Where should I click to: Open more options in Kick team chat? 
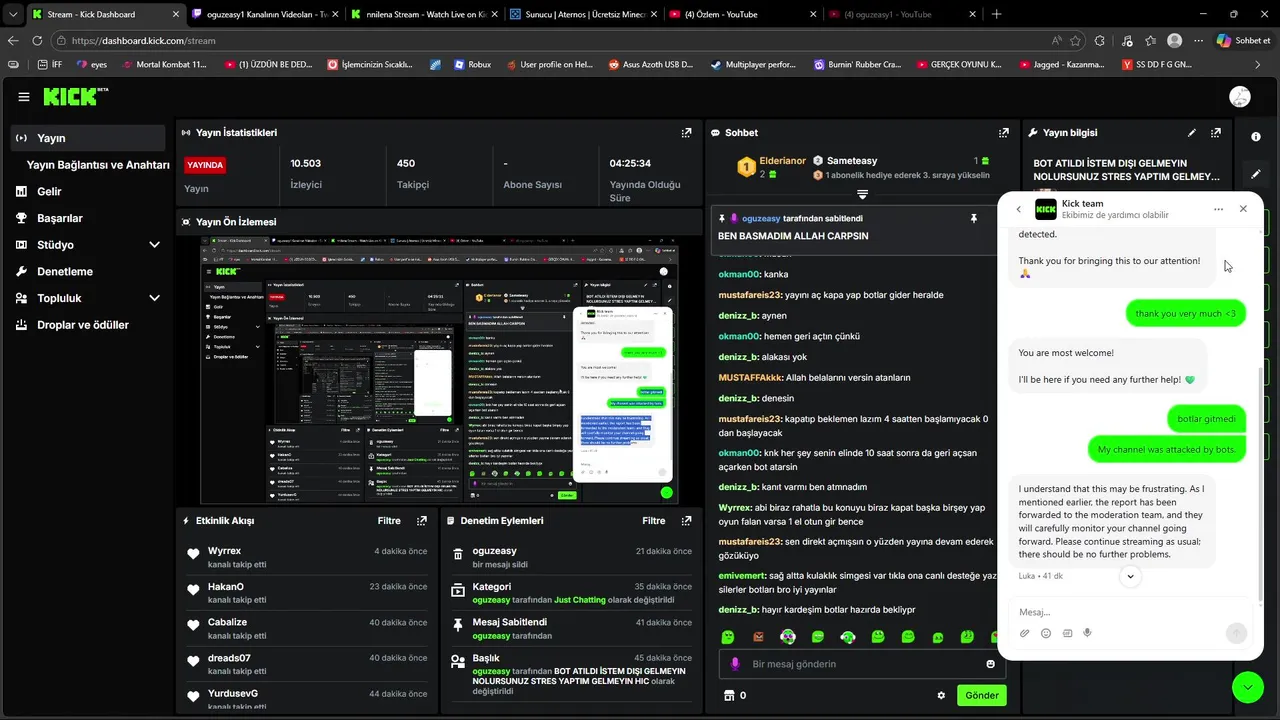(1218, 209)
